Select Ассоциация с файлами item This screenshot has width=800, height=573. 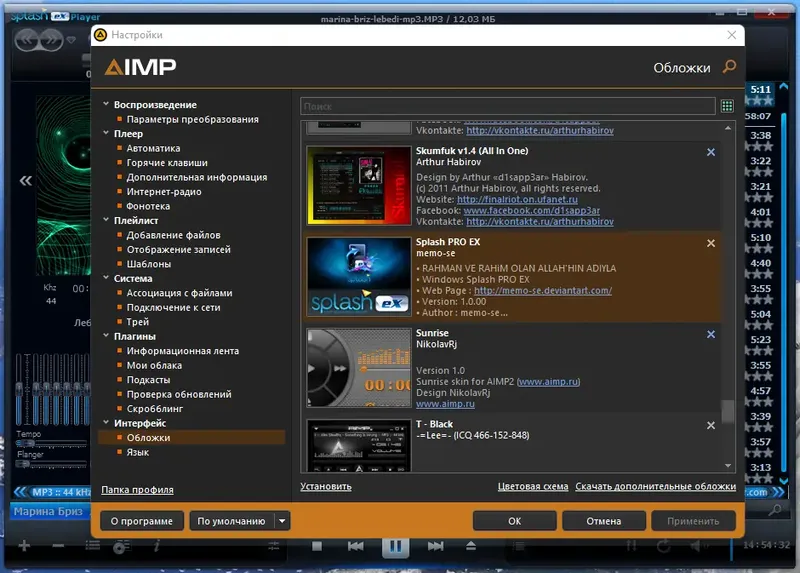(179, 293)
